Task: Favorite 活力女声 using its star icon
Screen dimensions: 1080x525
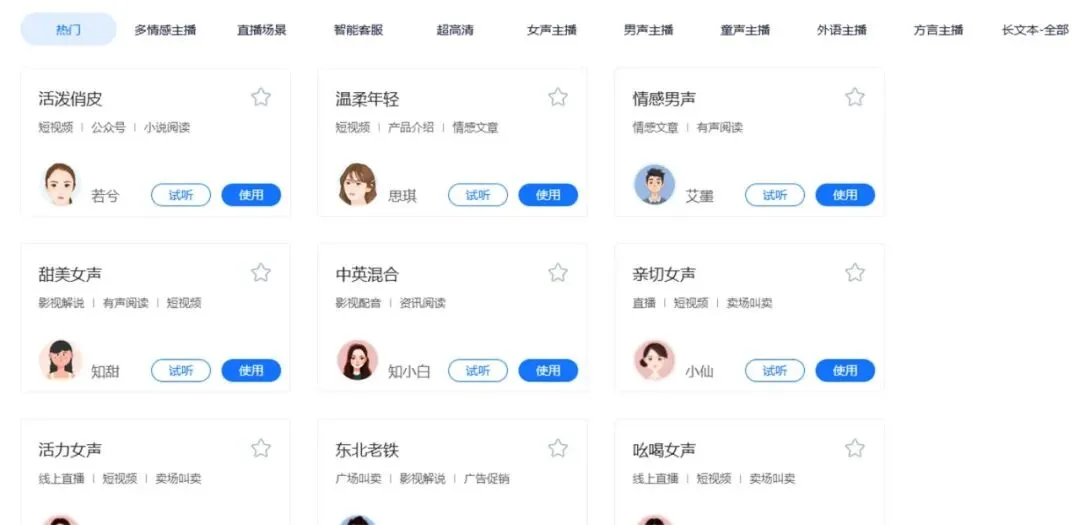Action: 260,449
